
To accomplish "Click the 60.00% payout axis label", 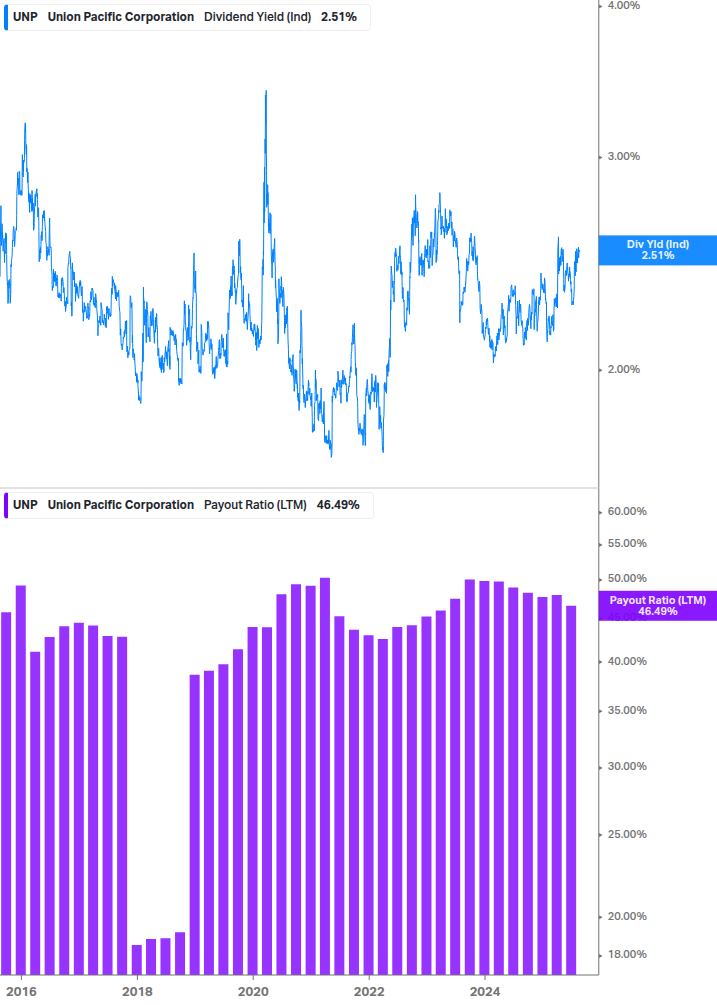I will pos(627,511).
